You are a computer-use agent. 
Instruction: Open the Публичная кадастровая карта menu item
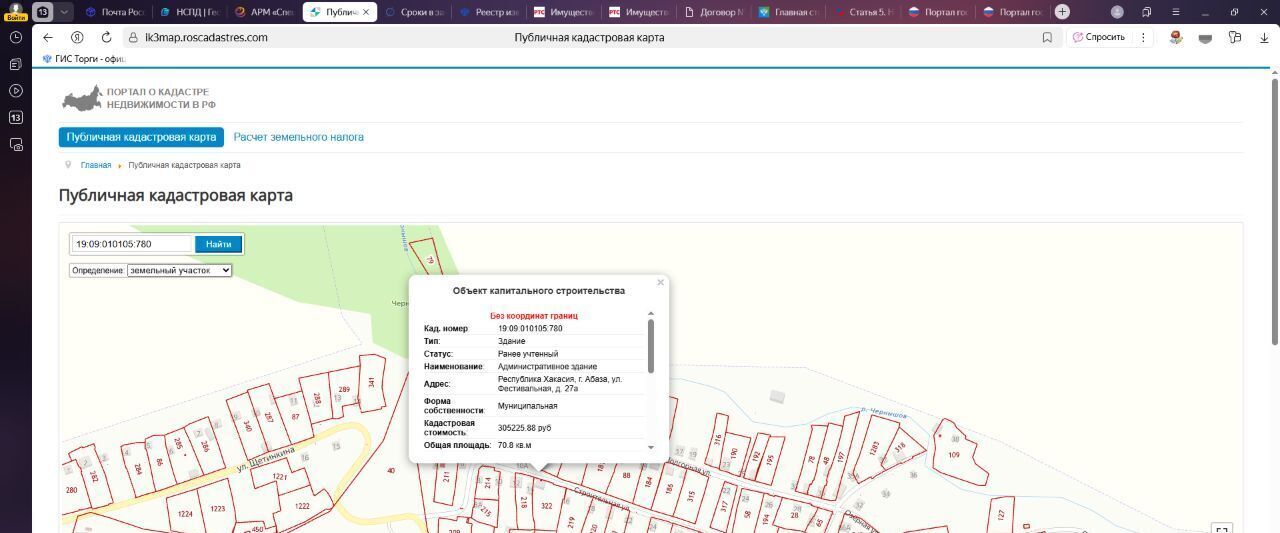click(141, 137)
